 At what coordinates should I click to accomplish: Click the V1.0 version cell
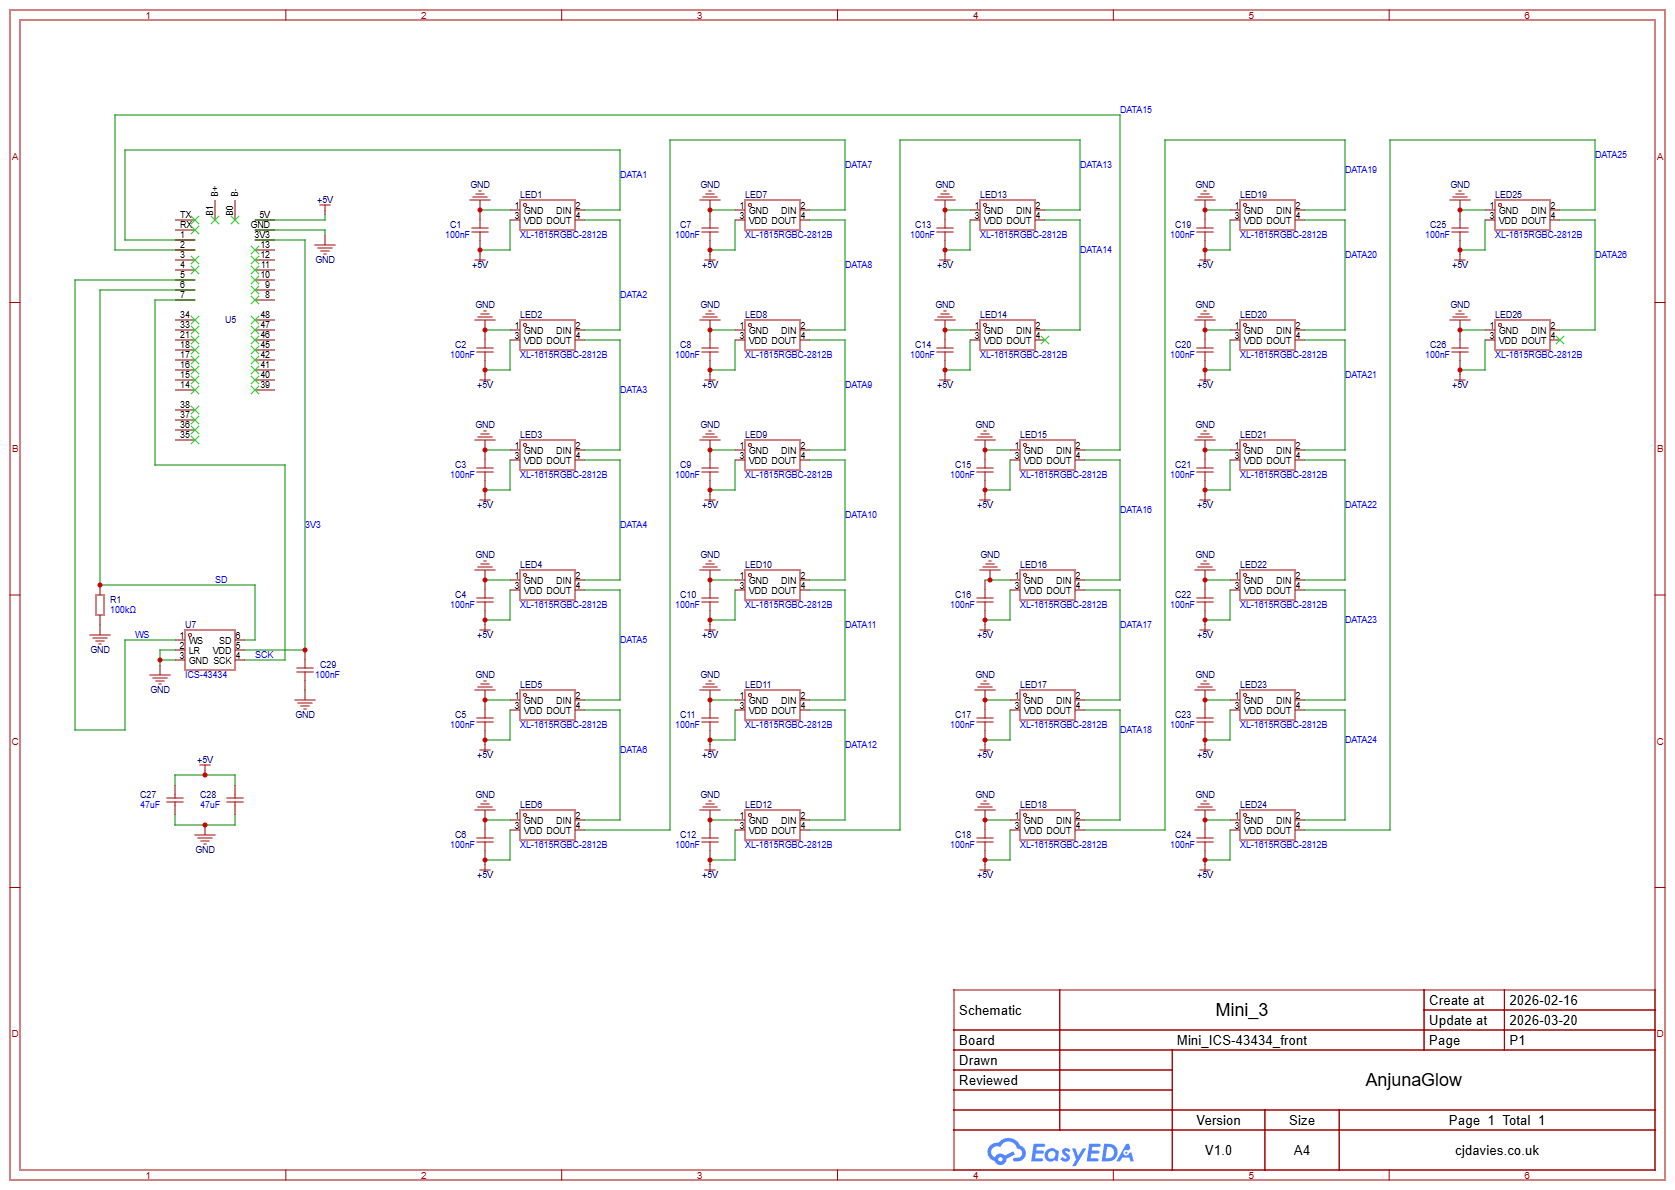click(x=1218, y=1150)
